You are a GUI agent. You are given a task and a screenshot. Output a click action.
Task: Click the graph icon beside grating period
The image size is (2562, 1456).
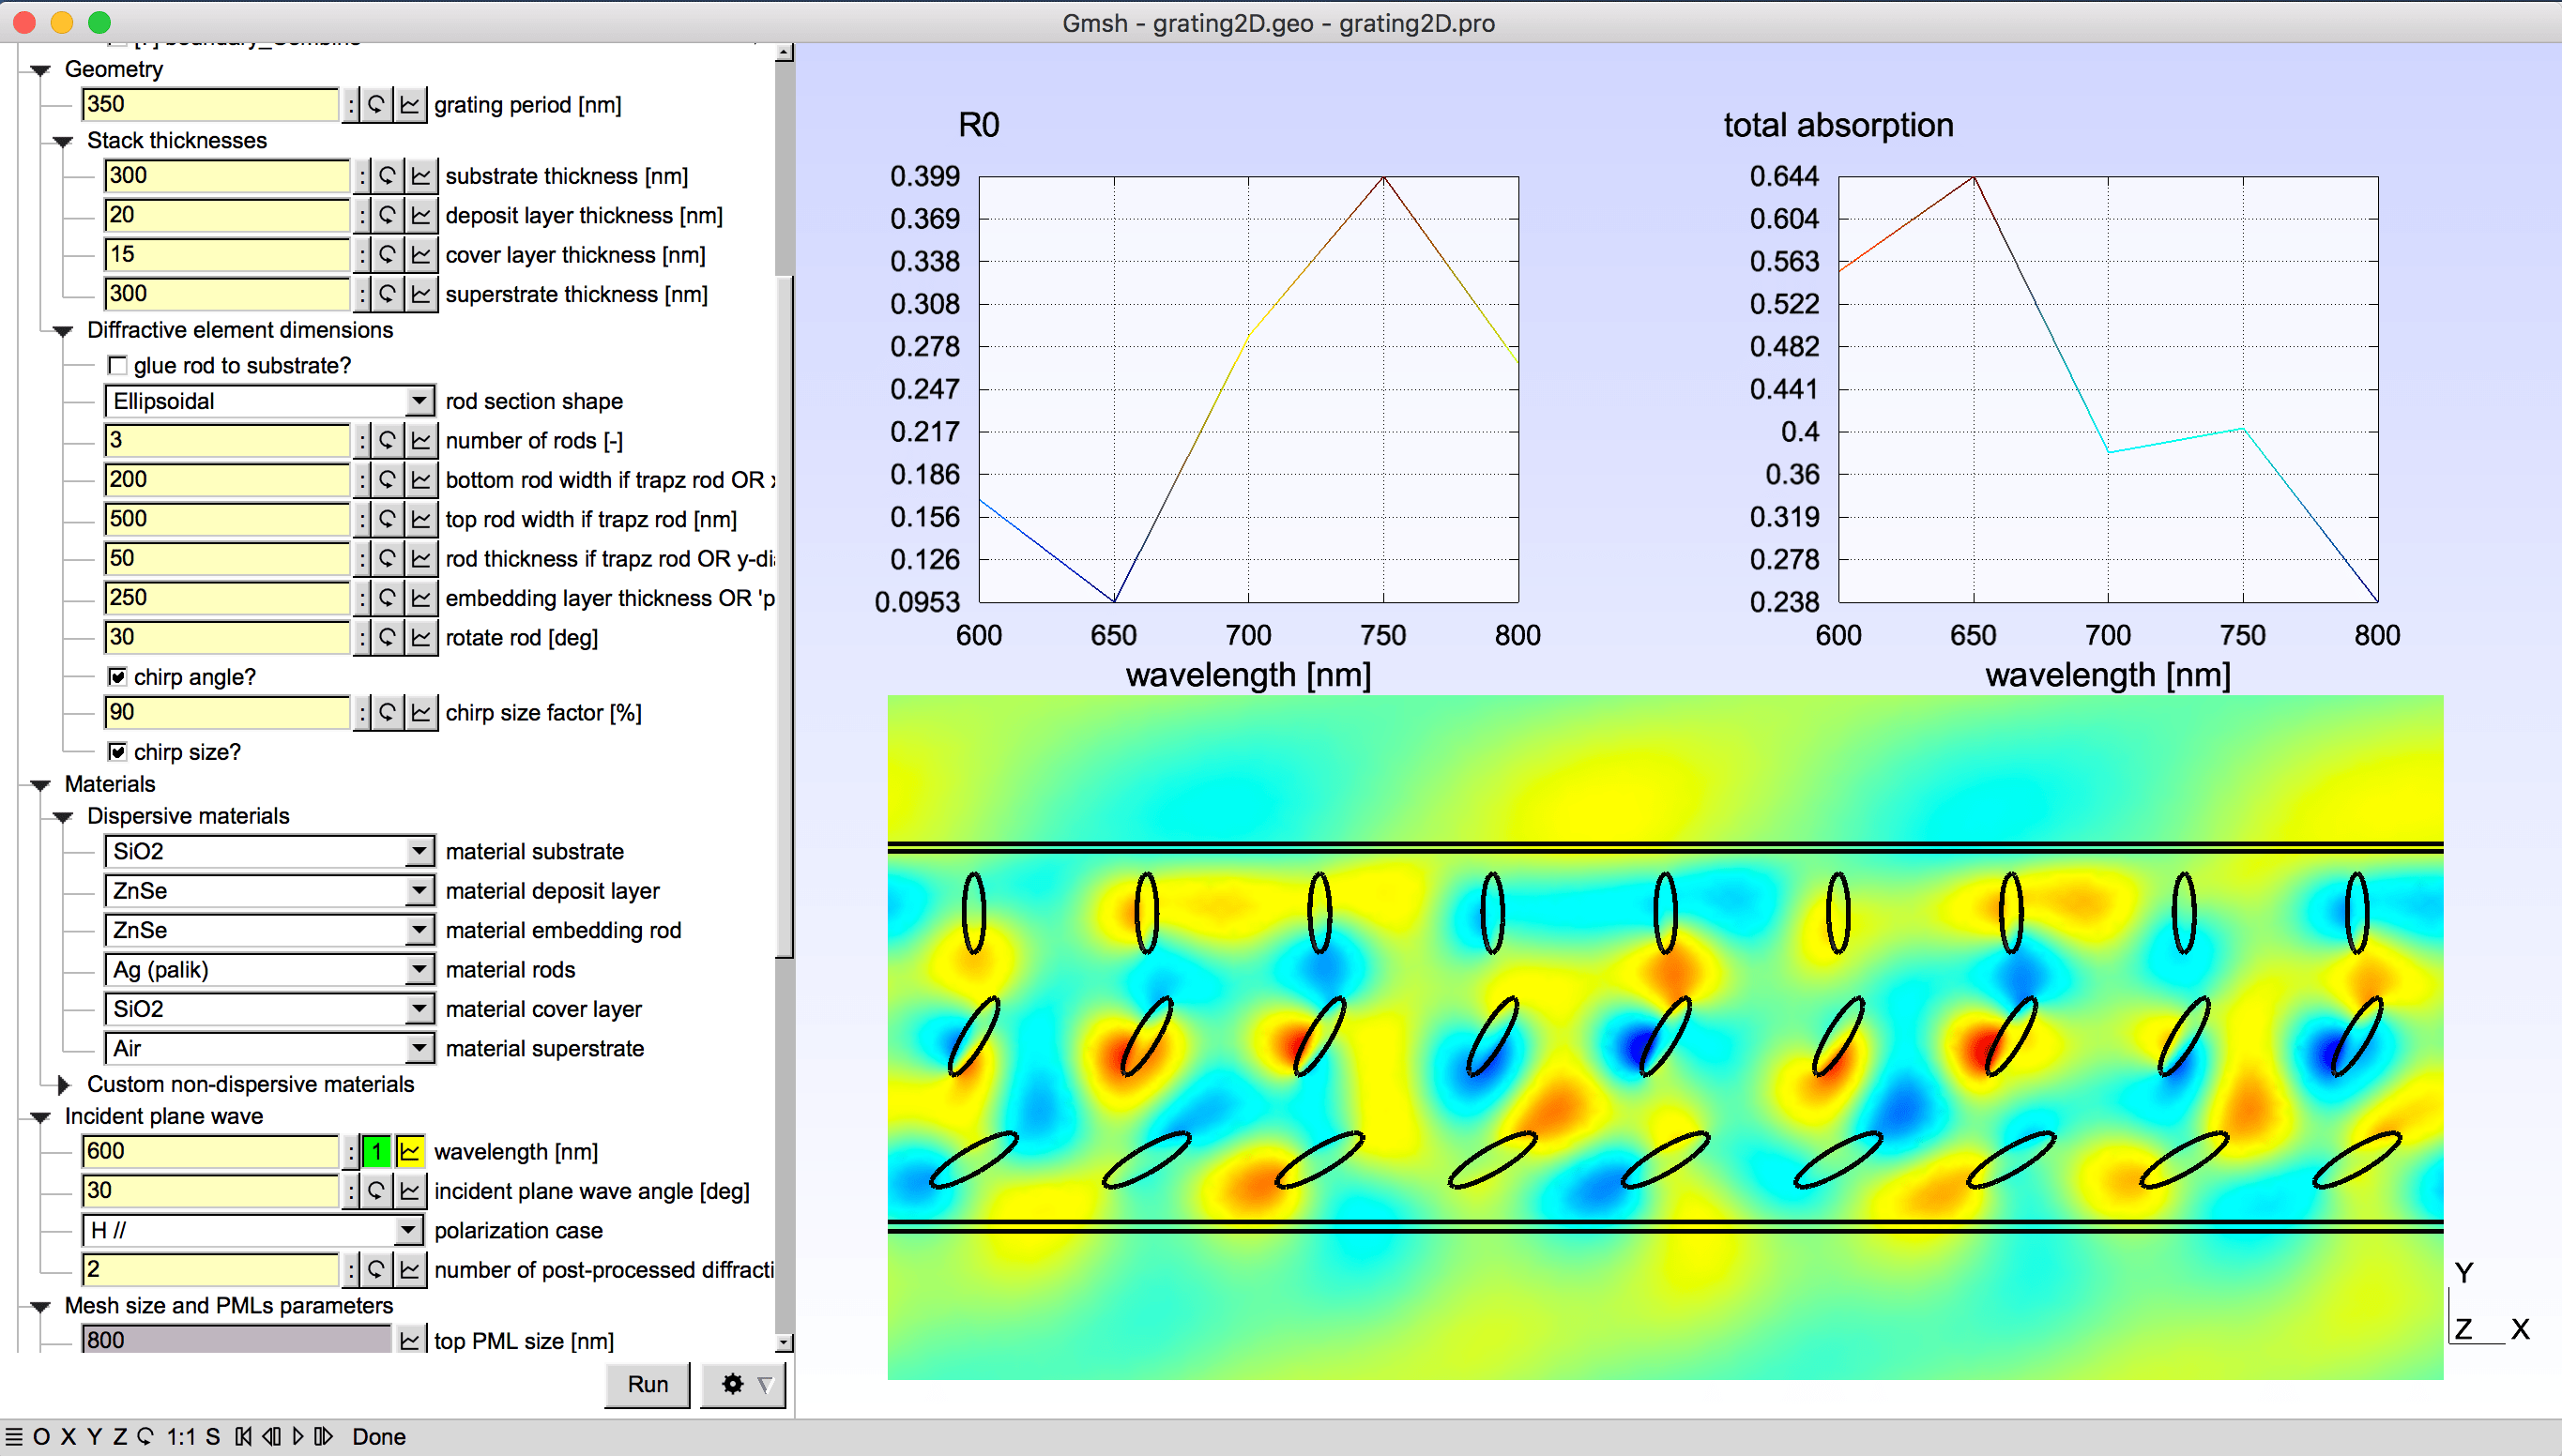click(x=410, y=104)
